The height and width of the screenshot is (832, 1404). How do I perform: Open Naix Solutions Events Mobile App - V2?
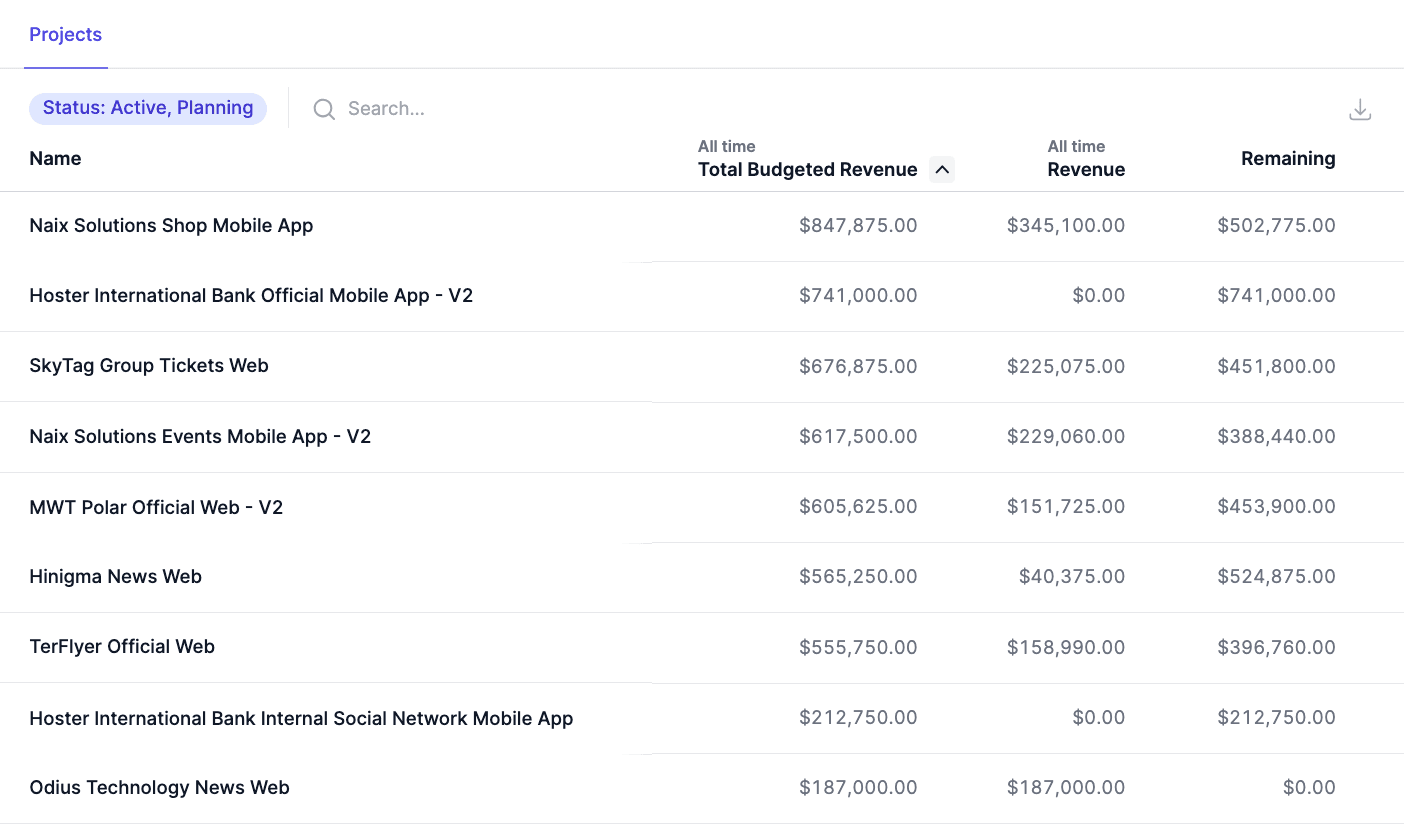(200, 437)
